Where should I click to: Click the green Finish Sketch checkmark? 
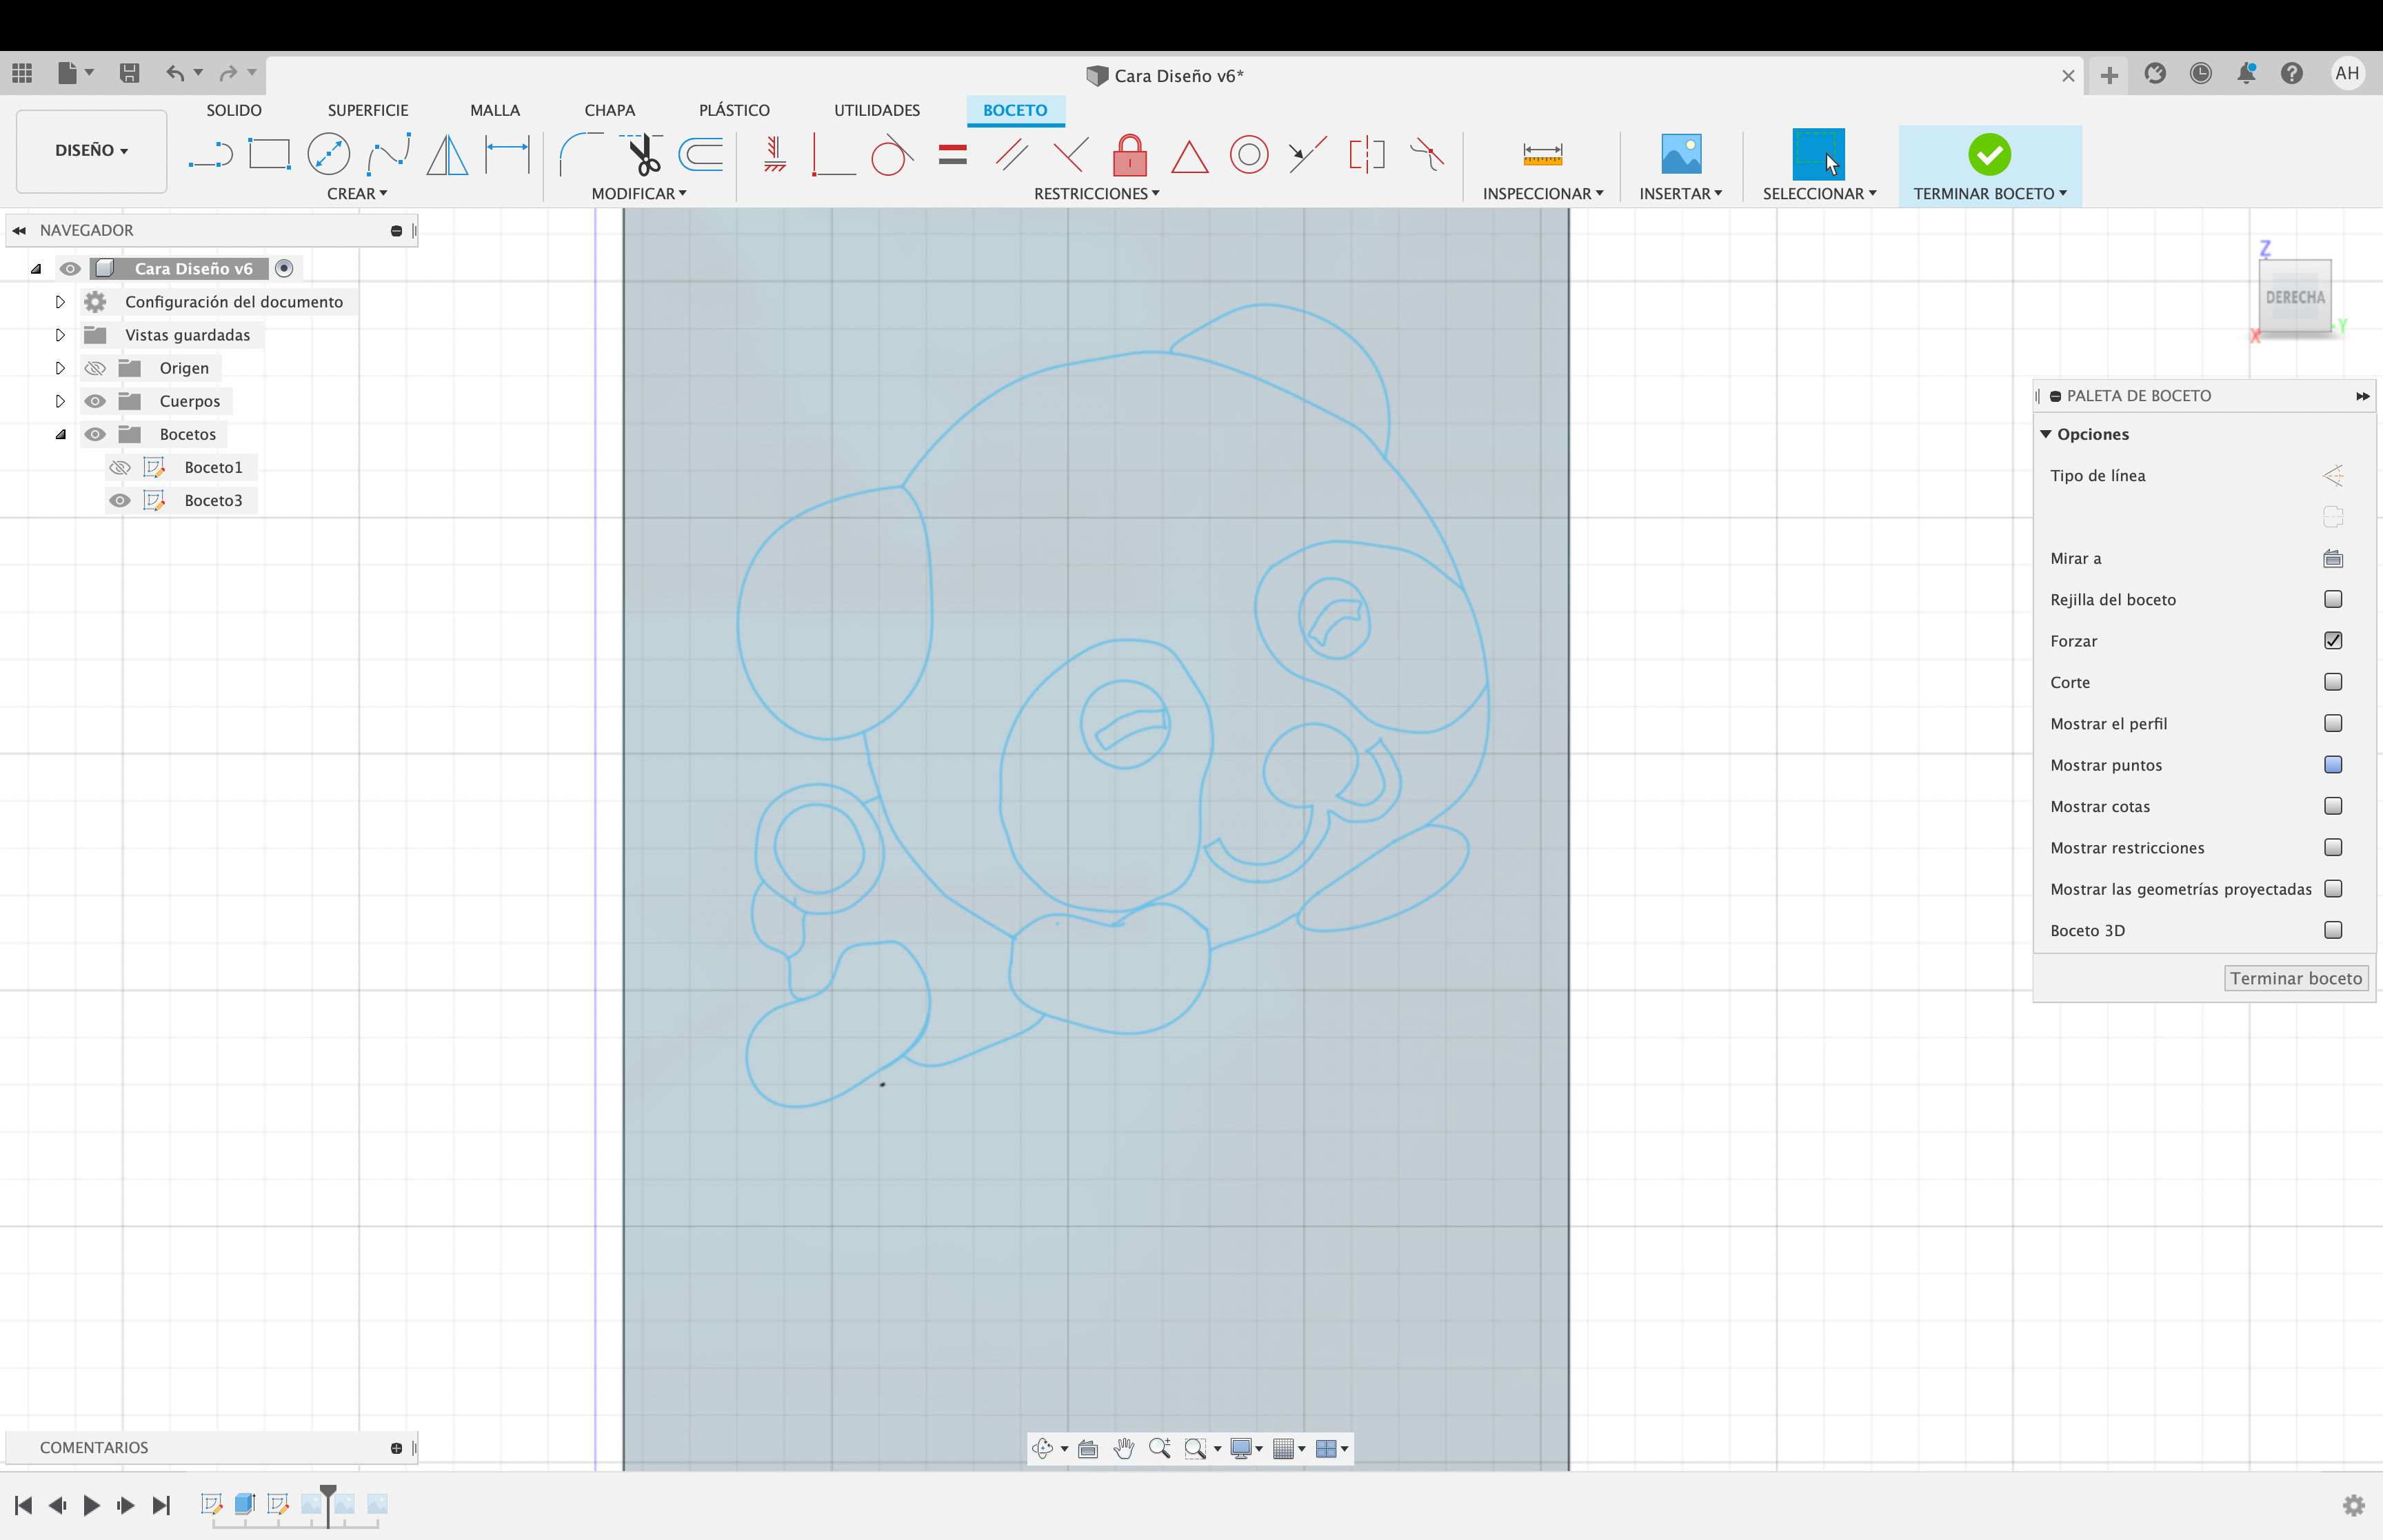point(1989,154)
